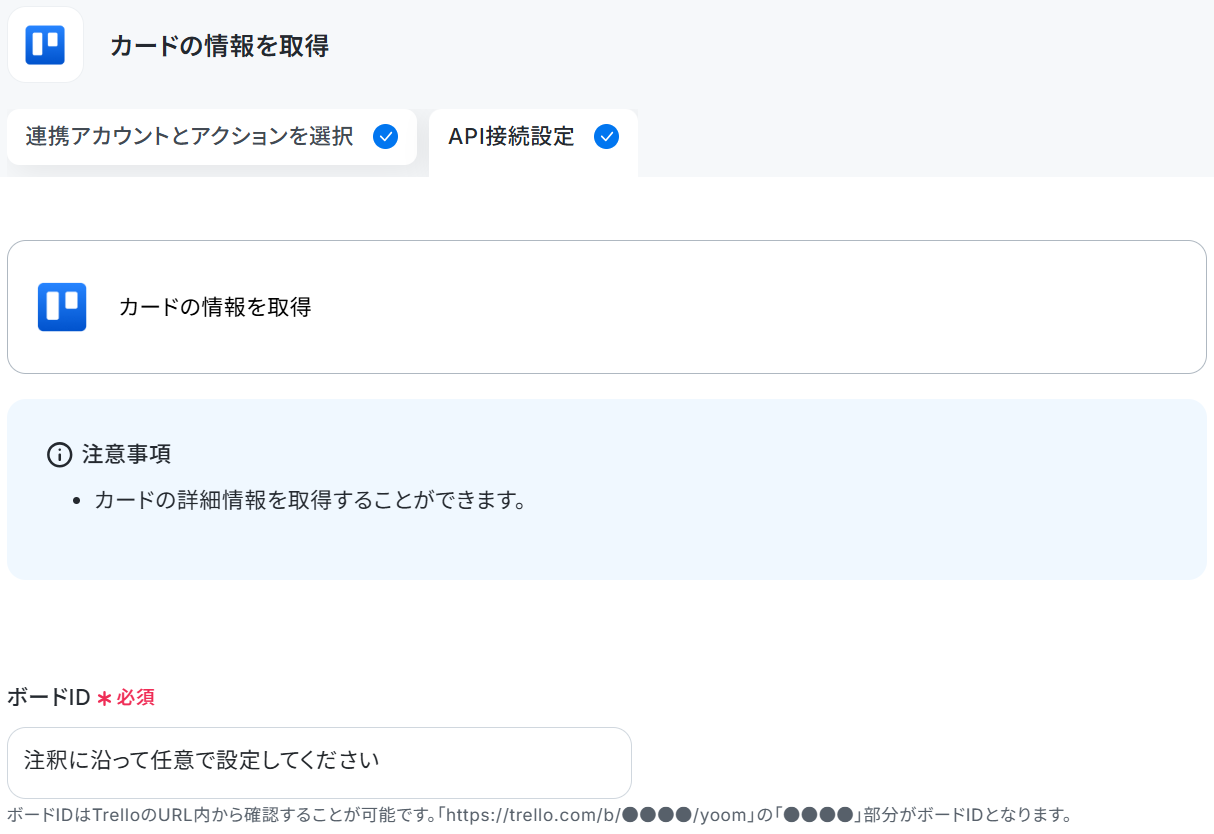1214x834 pixels.
Task: Click the red 必須 required marker
Action: tap(136, 697)
